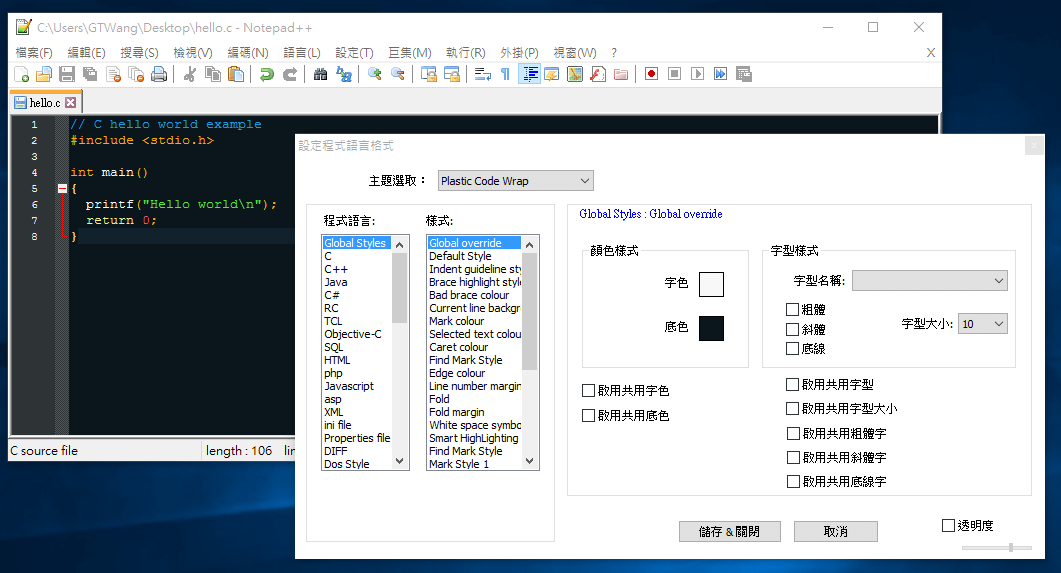The image size is (1061, 573).
Task: Click the Redo arrow icon
Action: [x=290, y=74]
